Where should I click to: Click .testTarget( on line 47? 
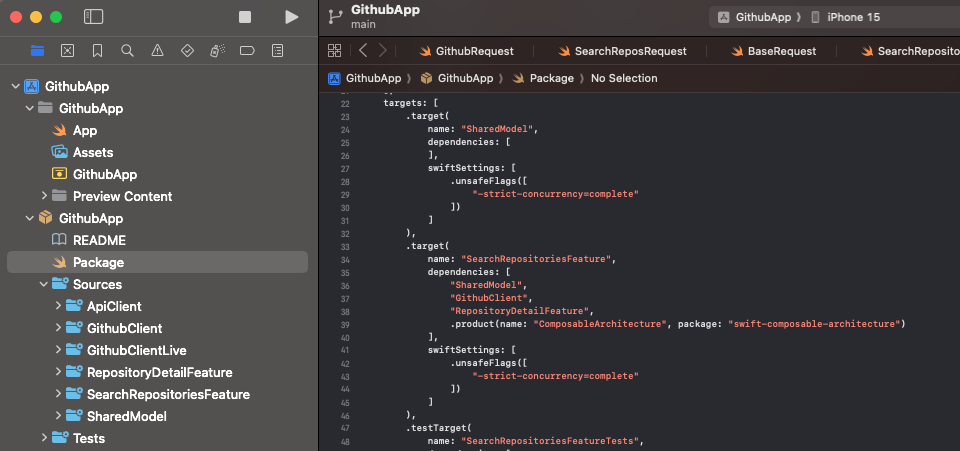[438, 428]
